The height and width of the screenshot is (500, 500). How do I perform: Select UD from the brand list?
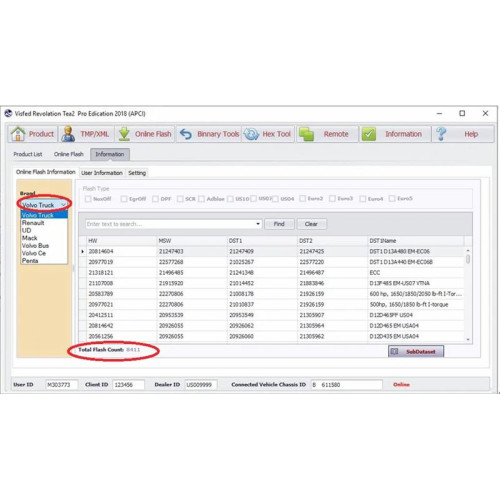tap(44, 231)
